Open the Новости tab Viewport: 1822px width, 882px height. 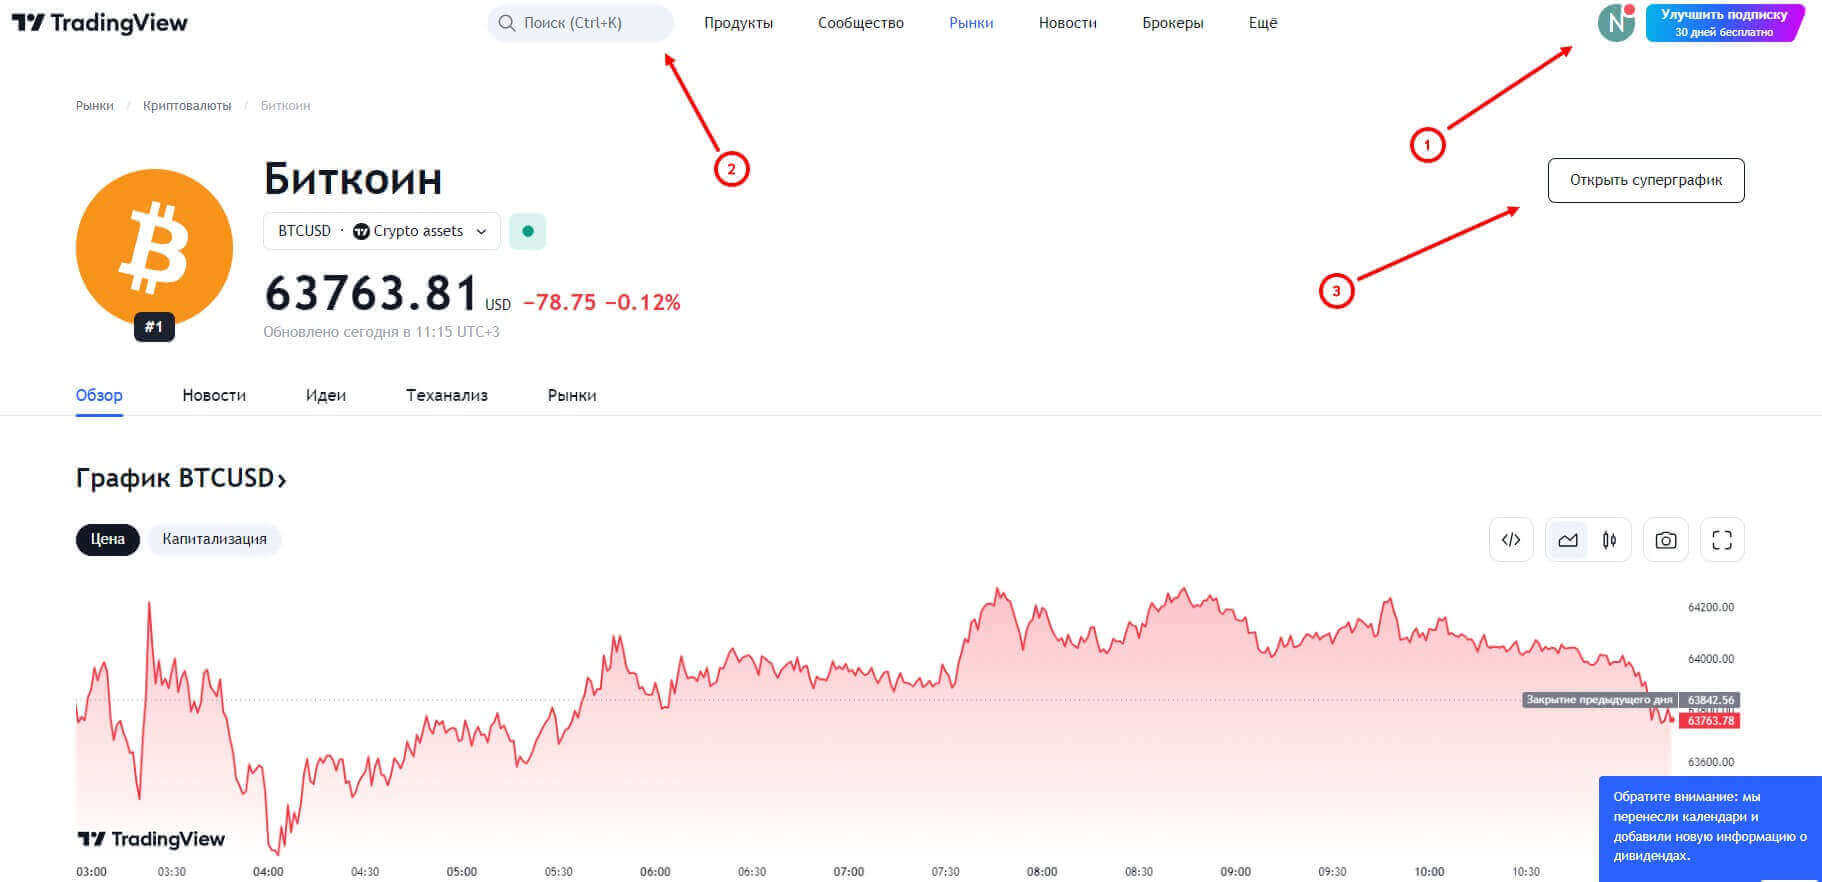(x=214, y=395)
